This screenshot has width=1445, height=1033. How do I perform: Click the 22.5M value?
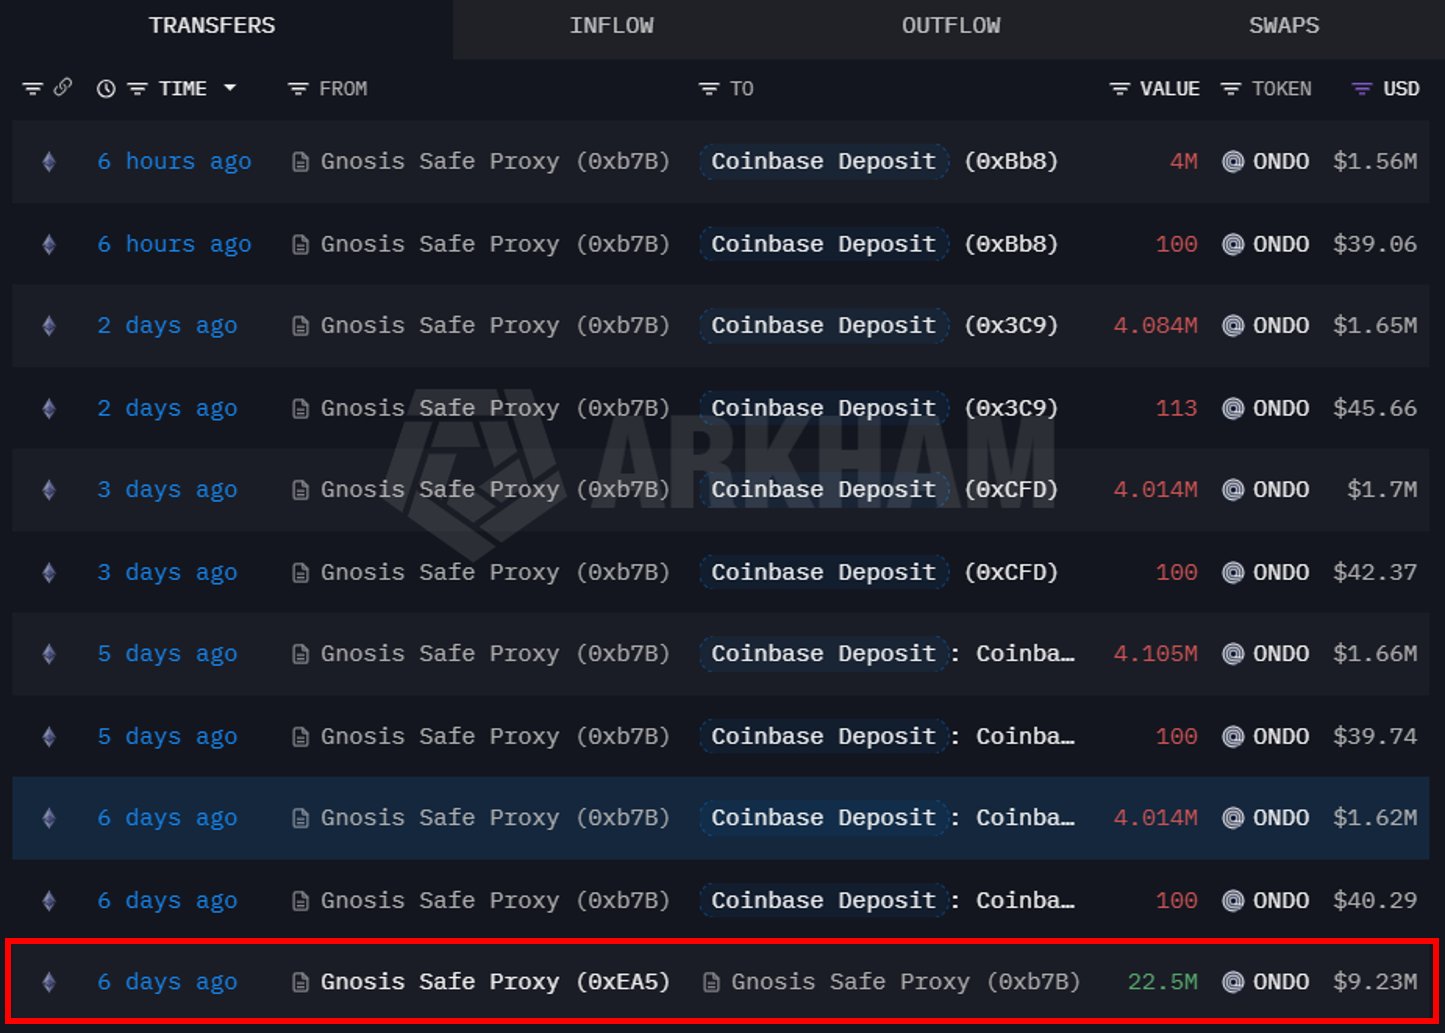tap(1162, 982)
